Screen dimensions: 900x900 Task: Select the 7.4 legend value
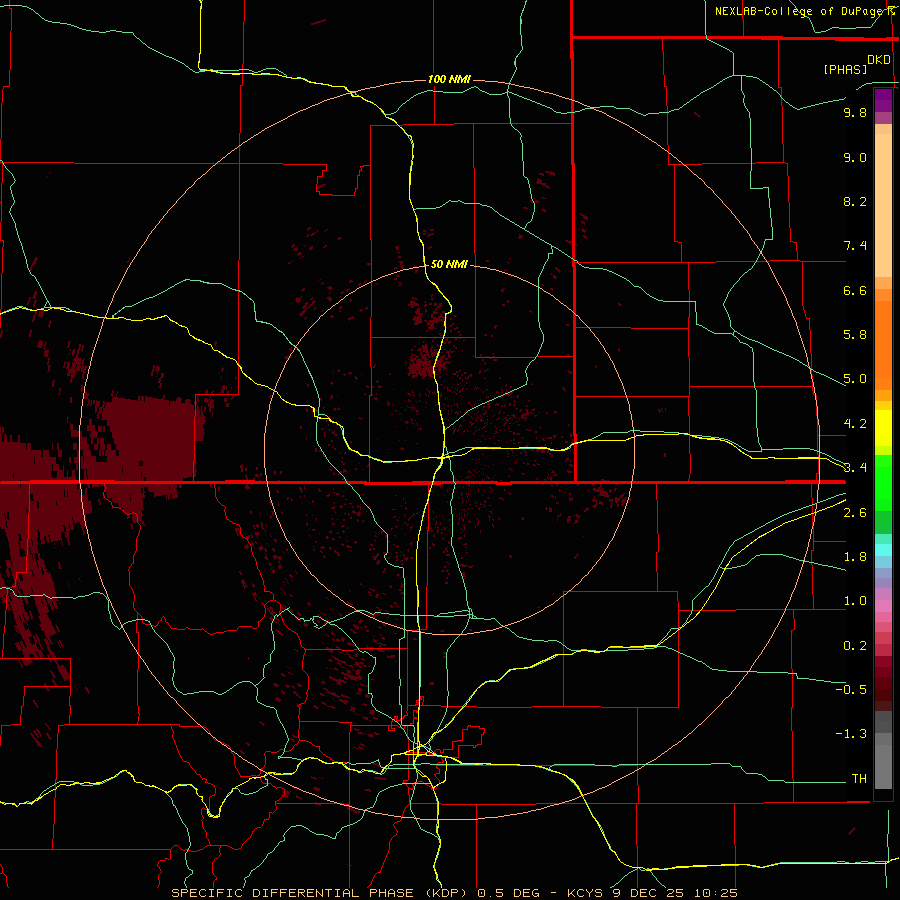(x=855, y=246)
